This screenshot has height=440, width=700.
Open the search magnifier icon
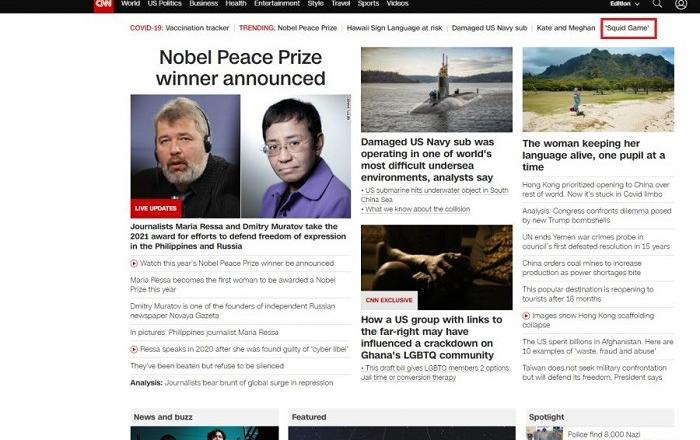point(657,4)
